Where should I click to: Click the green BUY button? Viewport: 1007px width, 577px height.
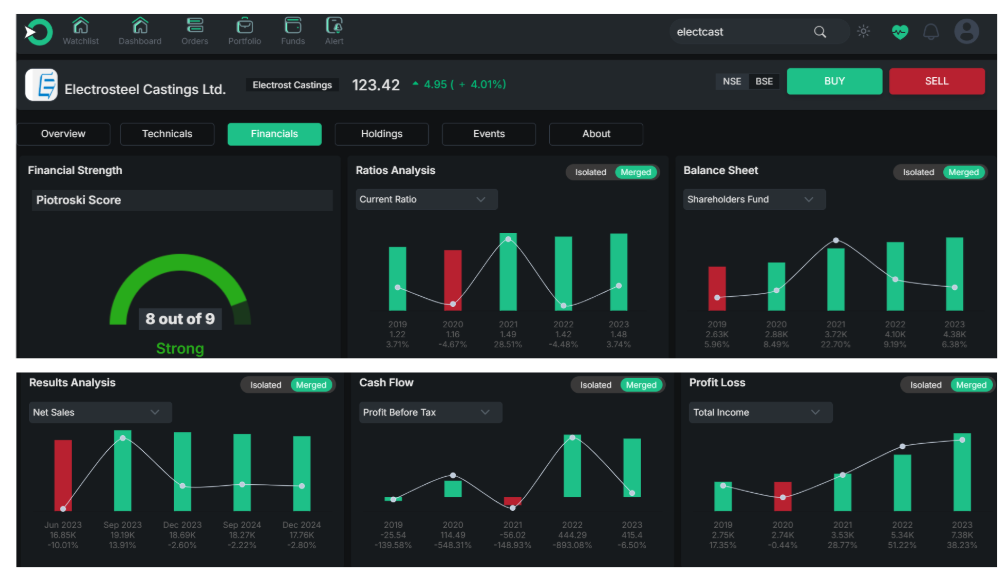(834, 81)
